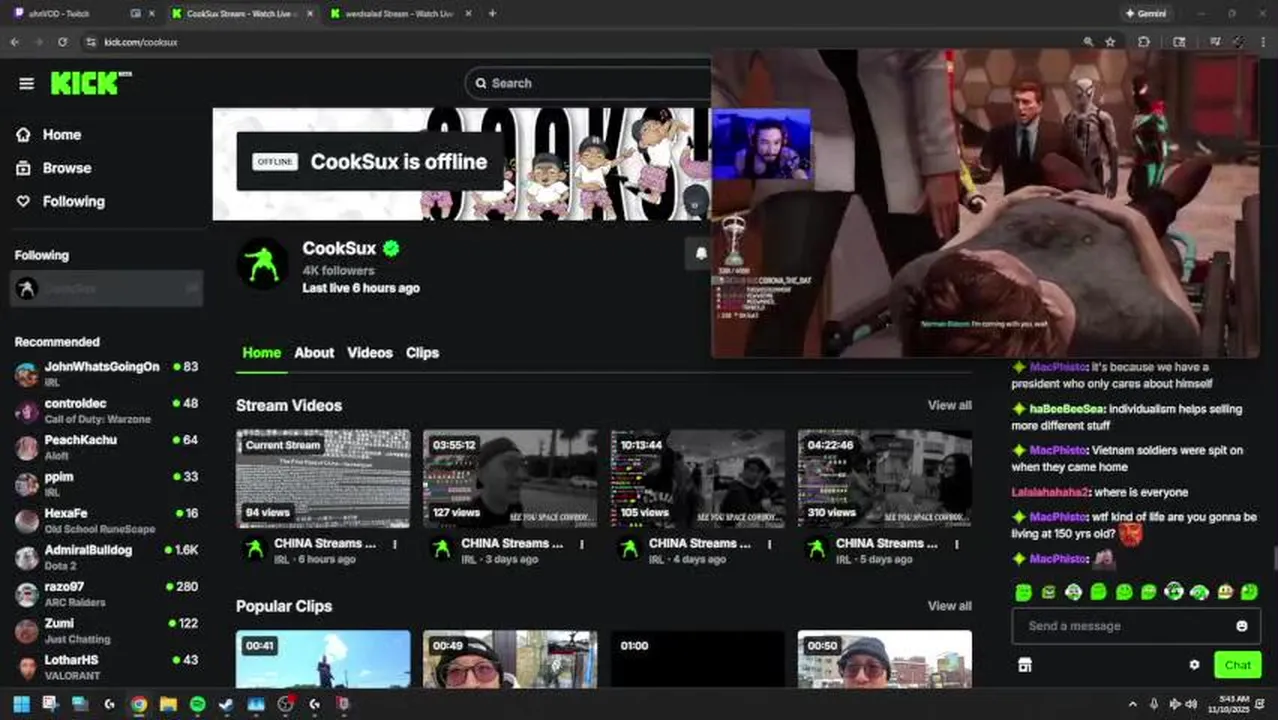
Task: Open the chat shop icon
Action: [x=1024, y=665]
